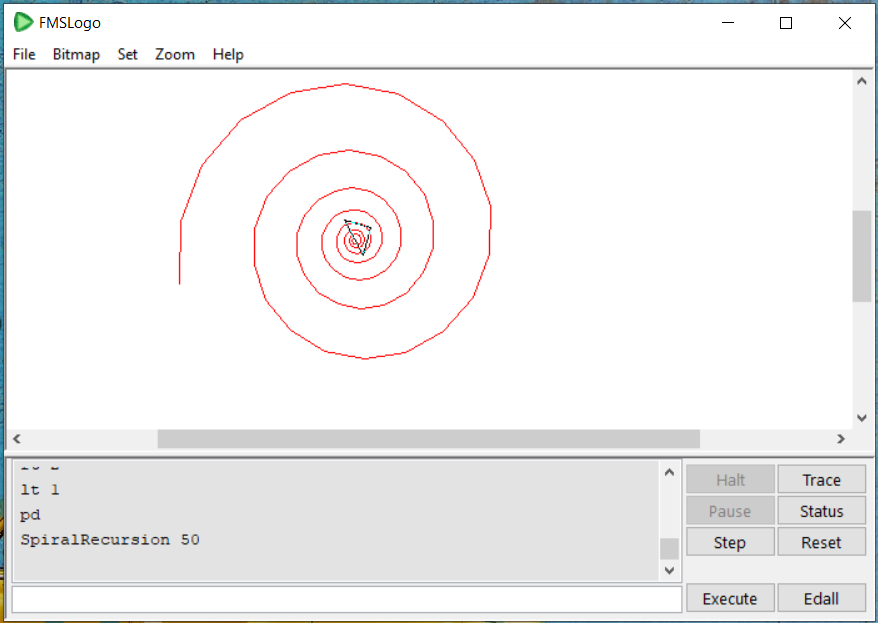Click the horizontal scrollbar right arrow
The width and height of the screenshot is (878, 623).
tap(842, 438)
